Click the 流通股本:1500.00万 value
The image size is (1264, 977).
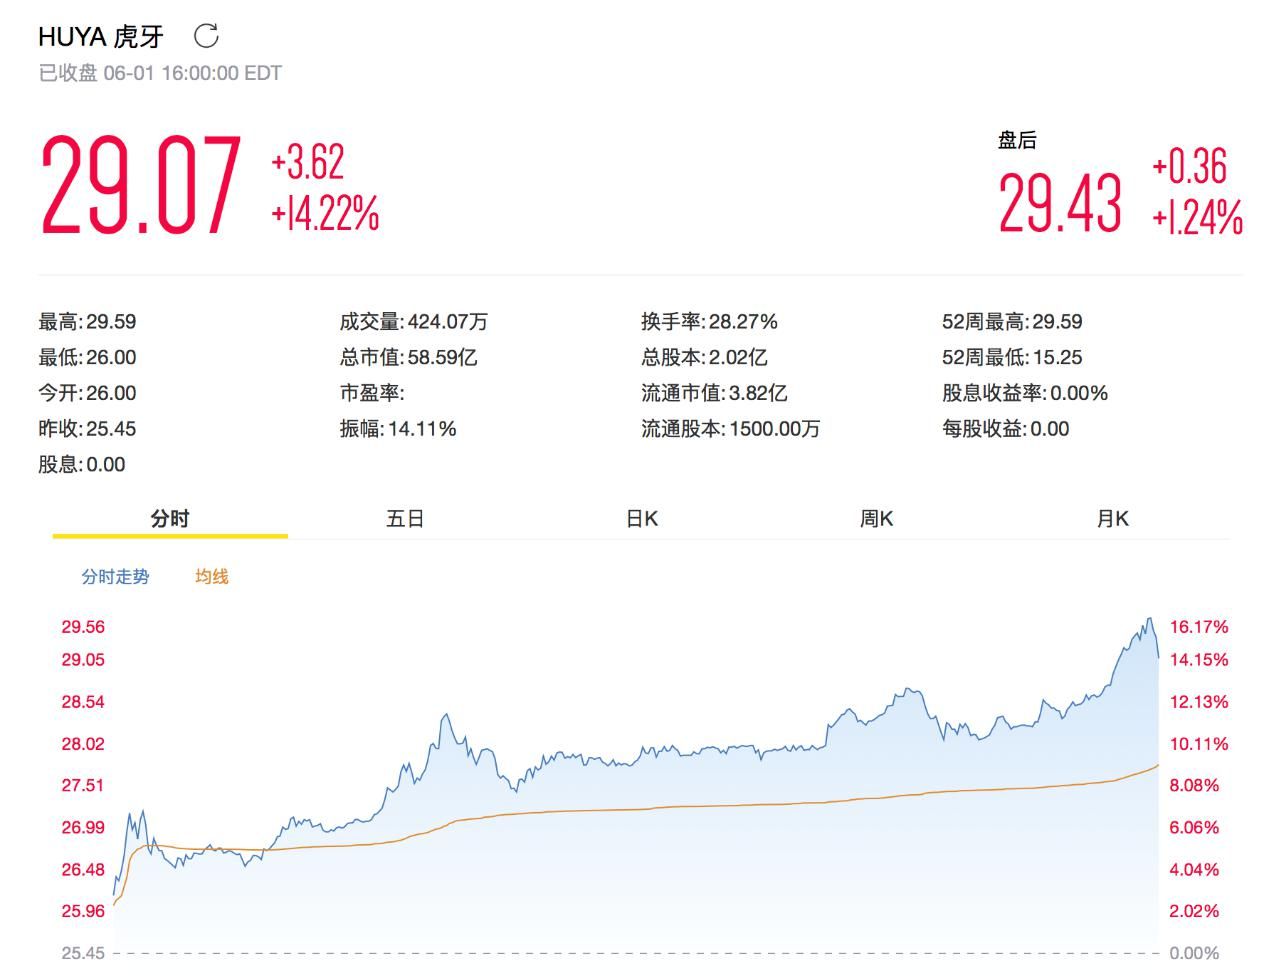pos(731,429)
